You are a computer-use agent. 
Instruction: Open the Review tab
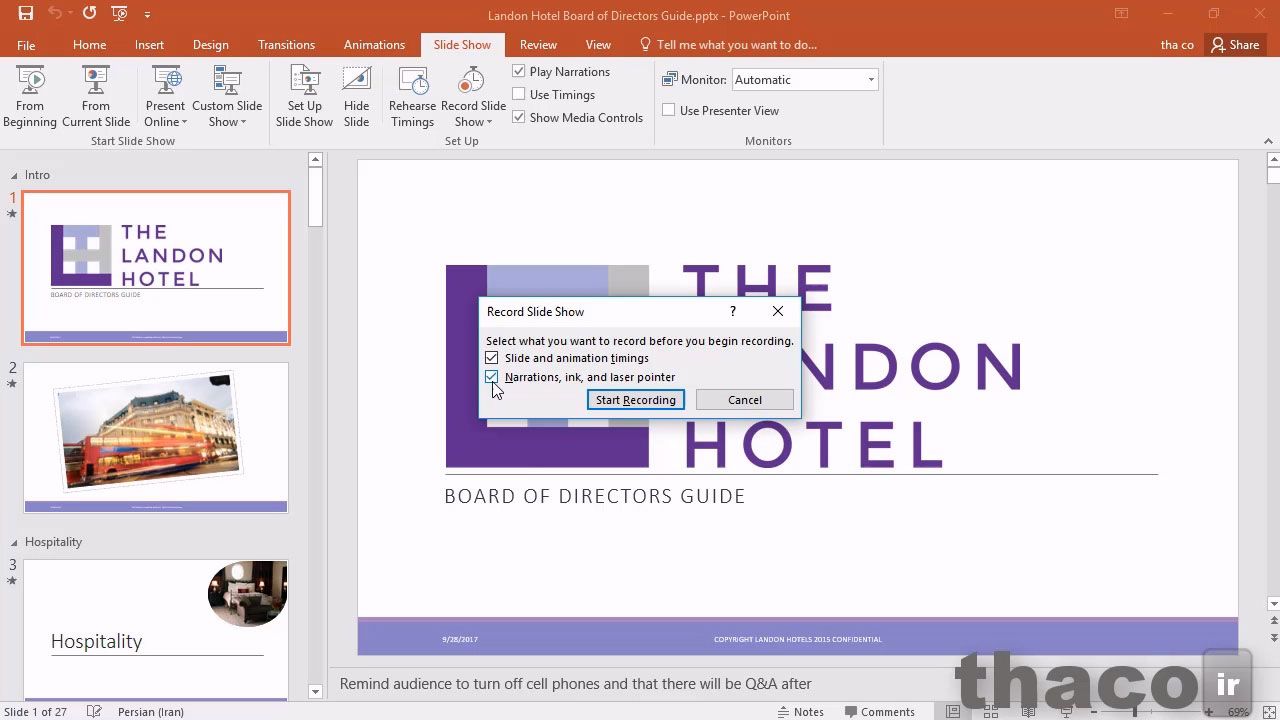[538, 45]
